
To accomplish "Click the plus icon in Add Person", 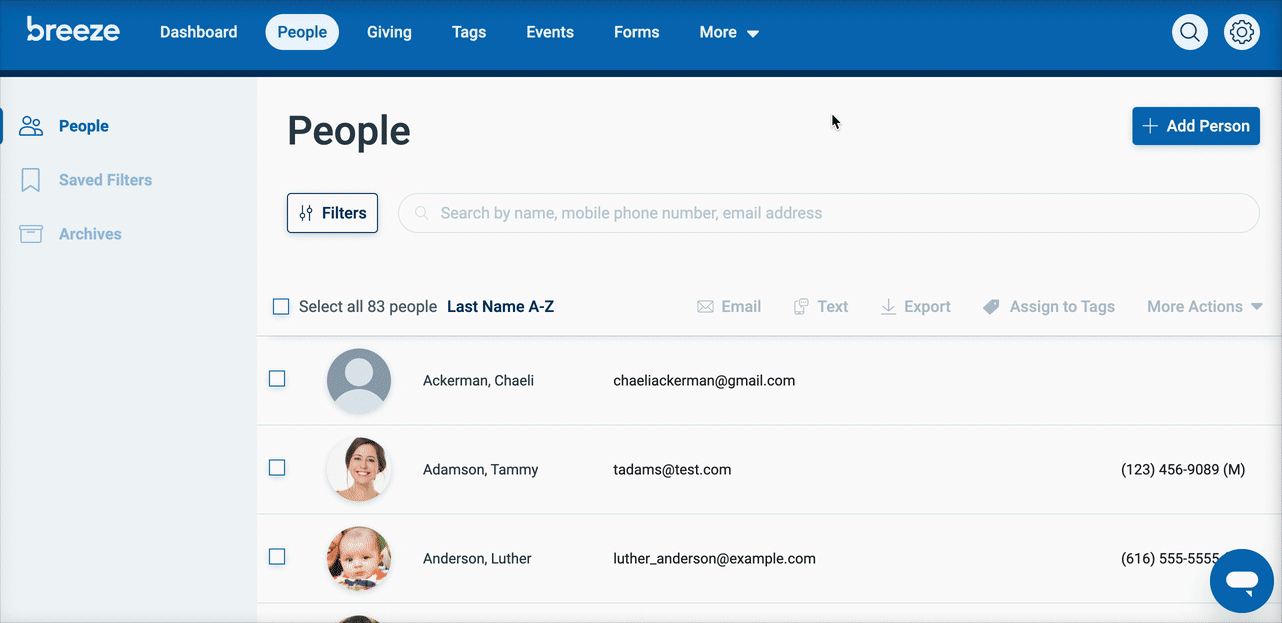I will pos(1150,126).
